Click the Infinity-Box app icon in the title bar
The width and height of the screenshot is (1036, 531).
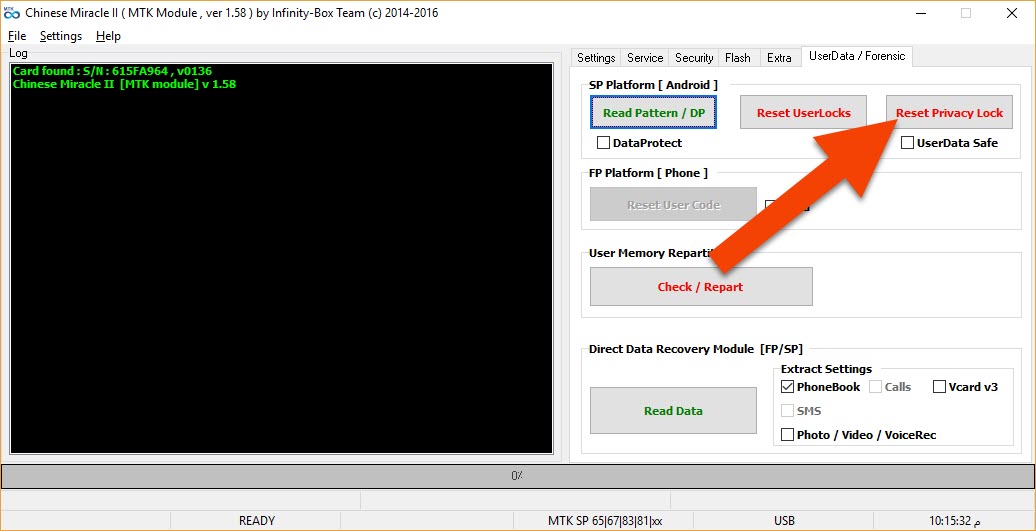(12, 13)
